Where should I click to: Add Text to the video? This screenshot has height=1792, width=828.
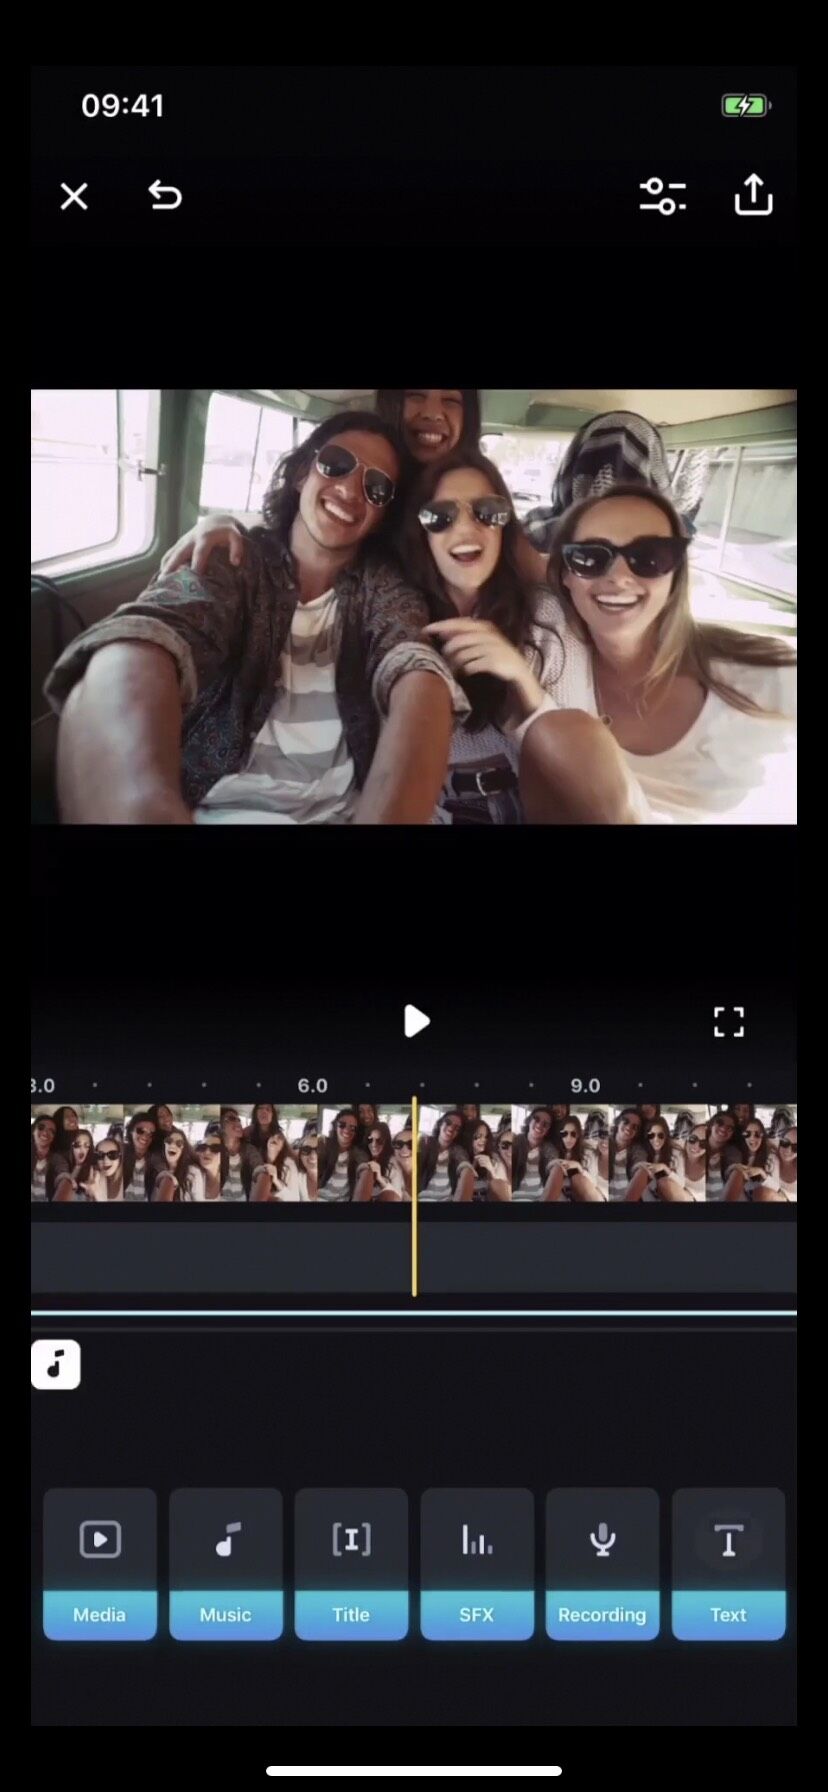pyautogui.click(x=728, y=1564)
